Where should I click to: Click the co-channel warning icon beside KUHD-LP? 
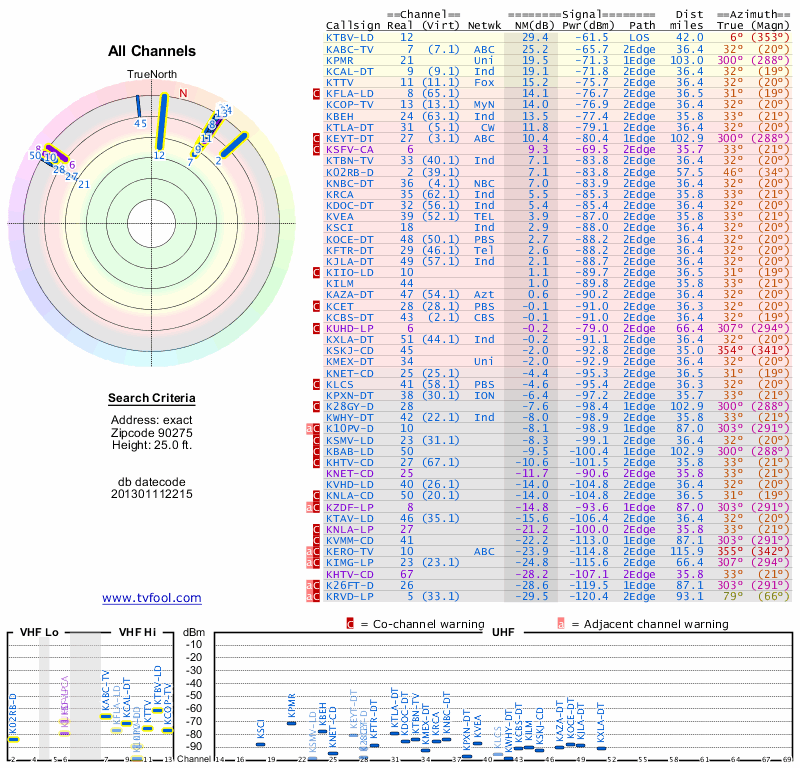(x=316, y=328)
